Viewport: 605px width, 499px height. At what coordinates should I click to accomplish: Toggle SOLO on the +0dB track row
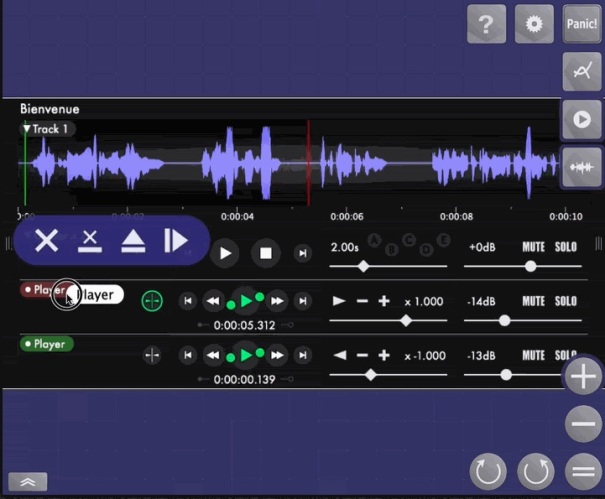pos(566,247)
